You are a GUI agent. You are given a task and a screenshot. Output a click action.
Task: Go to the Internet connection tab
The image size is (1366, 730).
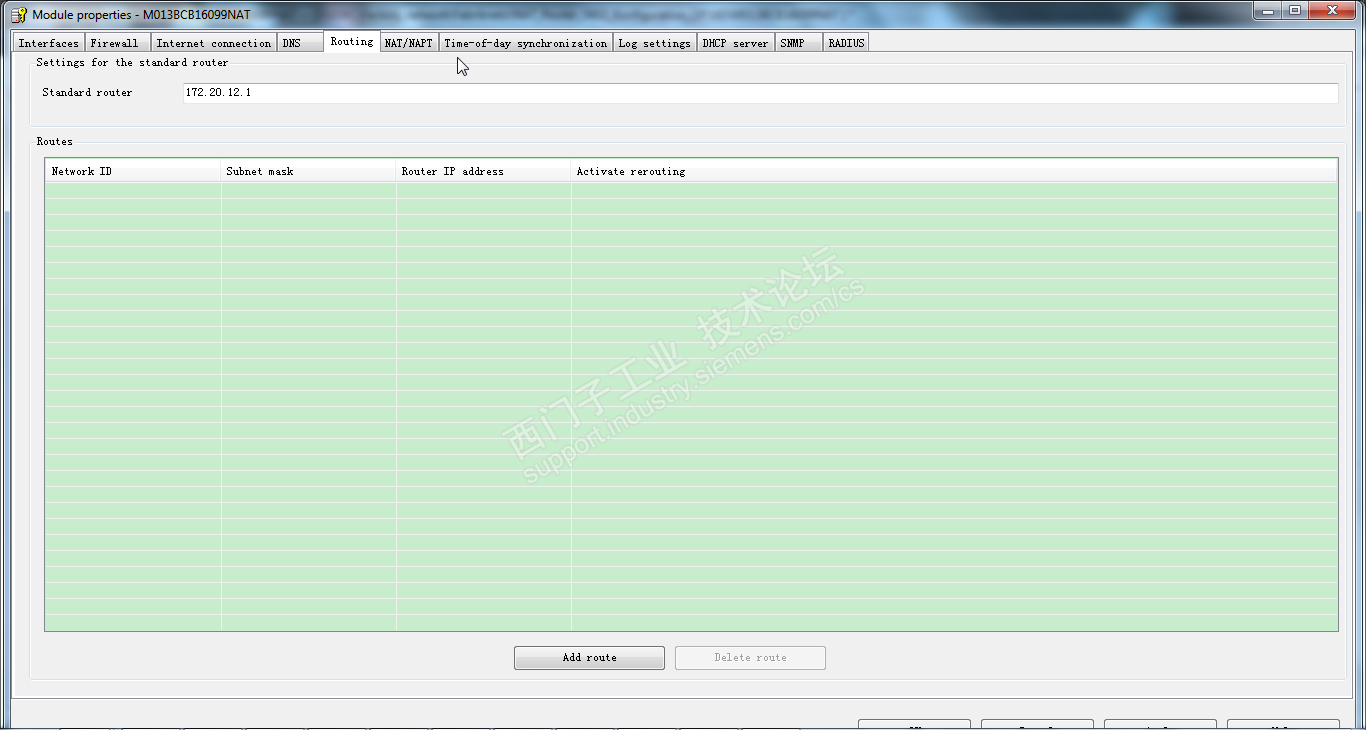(x=213, y=43)
